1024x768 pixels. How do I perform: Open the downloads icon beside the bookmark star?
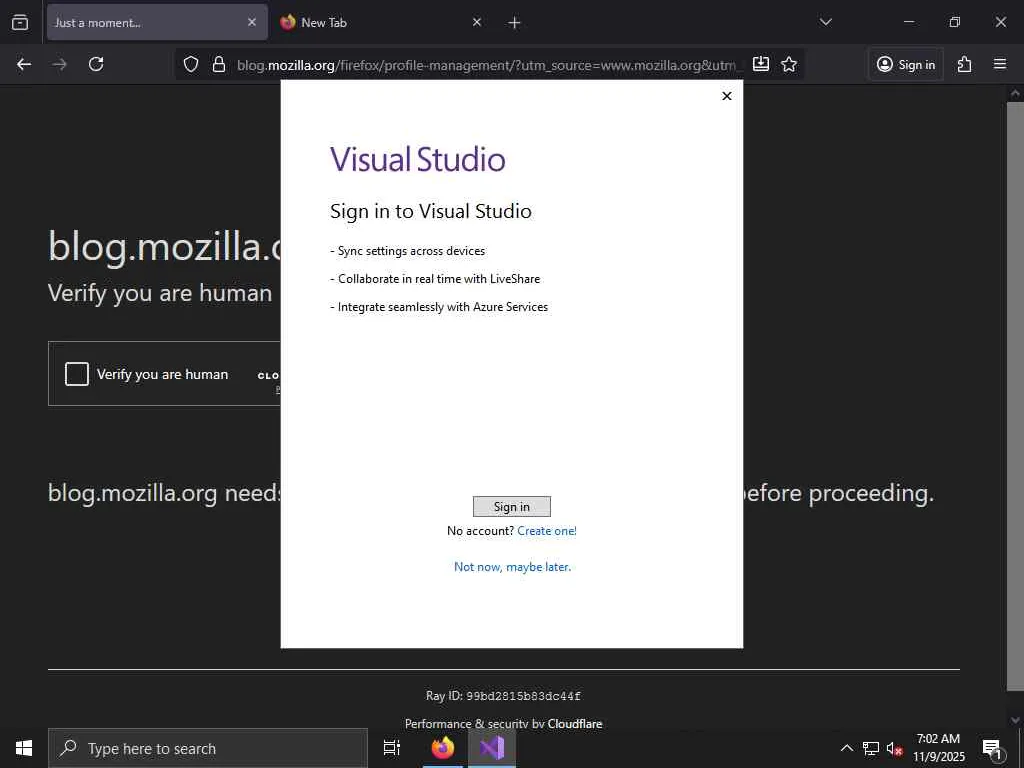761,64
